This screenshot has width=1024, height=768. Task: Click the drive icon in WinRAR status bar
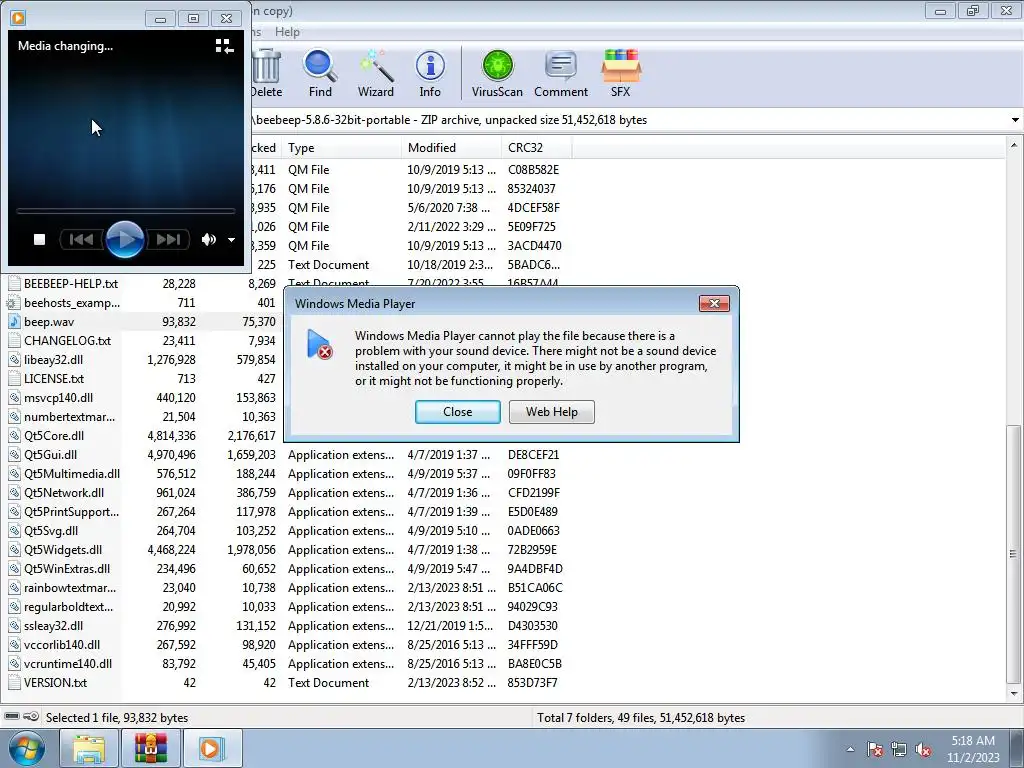pyautogui.click(x=12, y=716)
